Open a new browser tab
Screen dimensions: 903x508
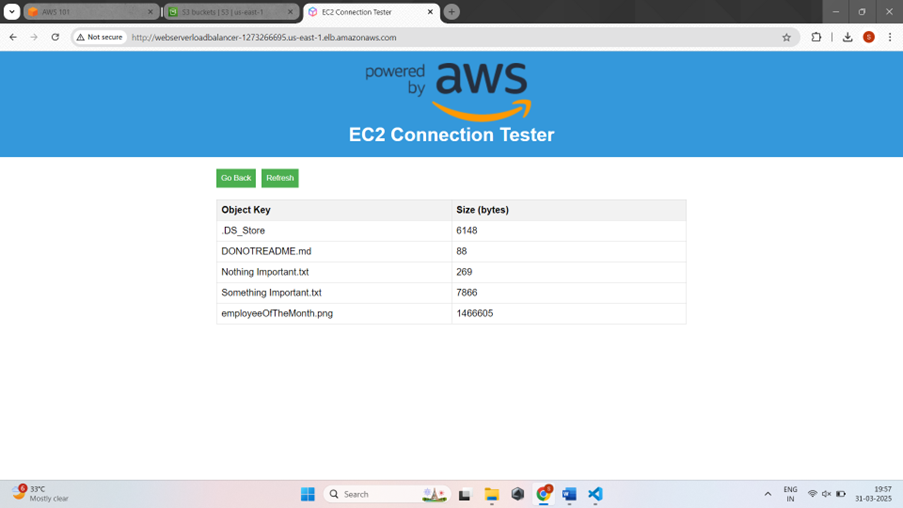point(452,12)
